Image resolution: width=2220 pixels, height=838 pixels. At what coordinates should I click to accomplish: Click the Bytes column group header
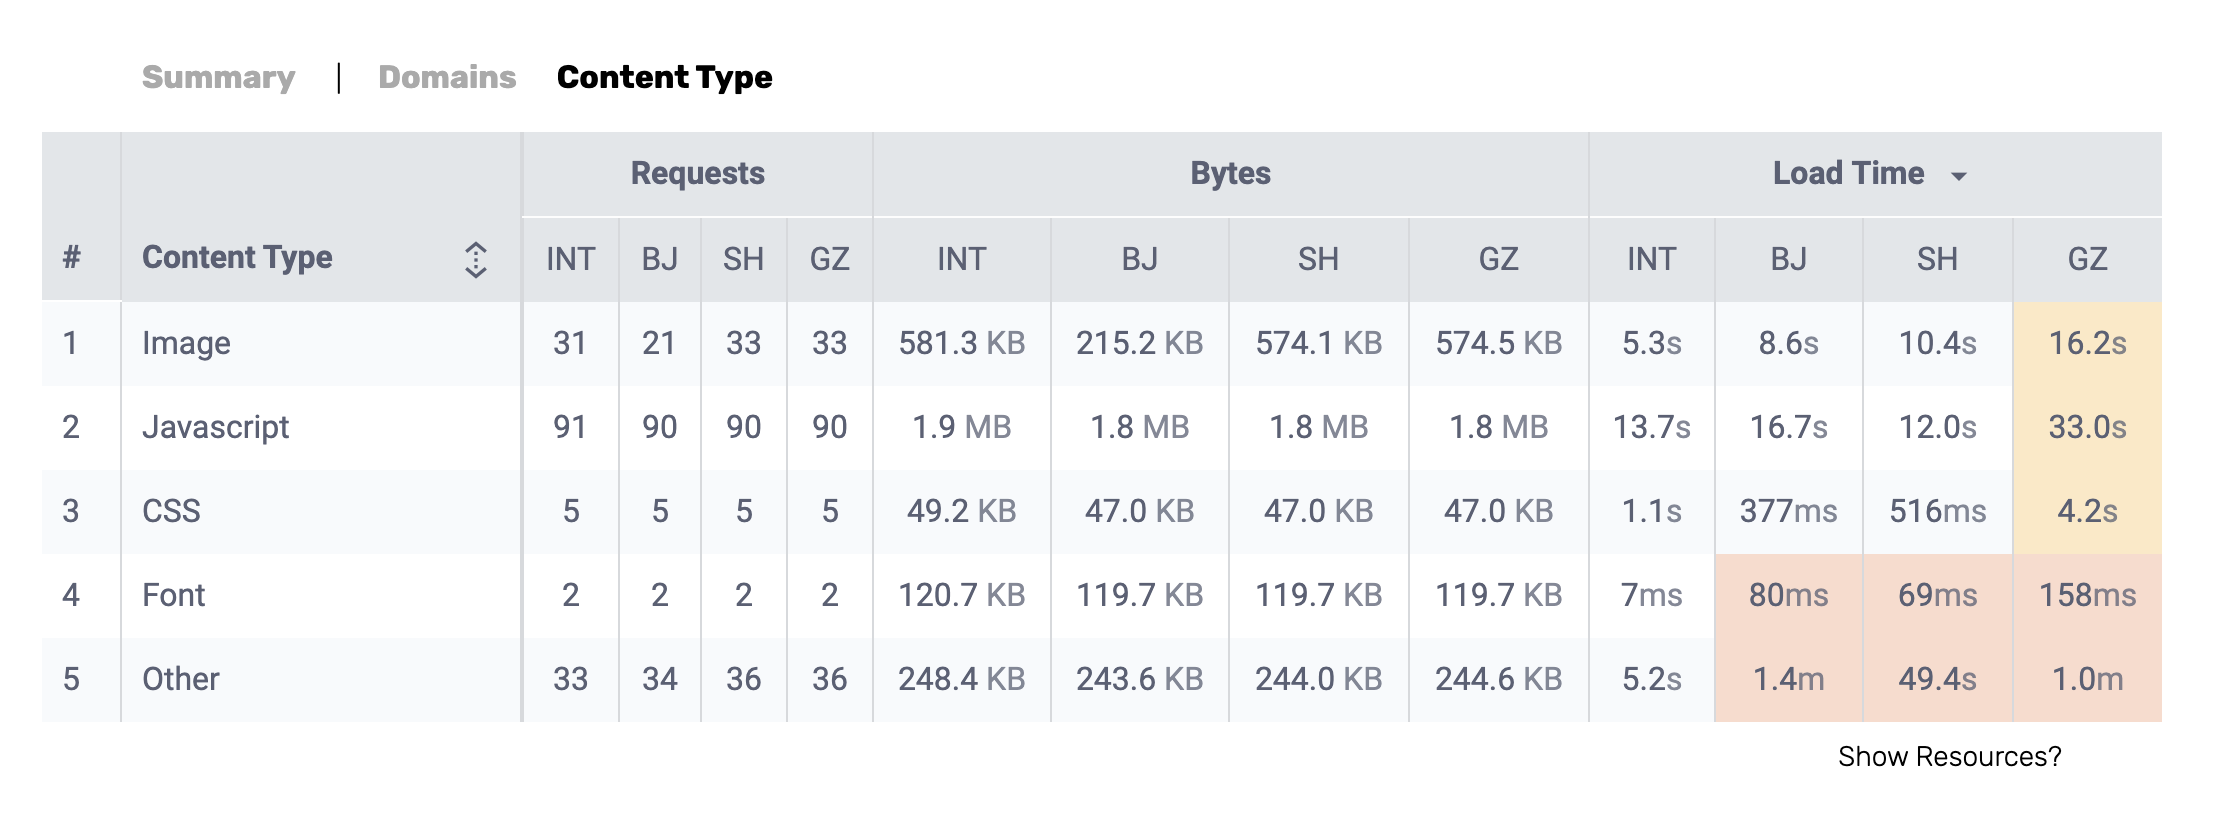(1230, 173)
